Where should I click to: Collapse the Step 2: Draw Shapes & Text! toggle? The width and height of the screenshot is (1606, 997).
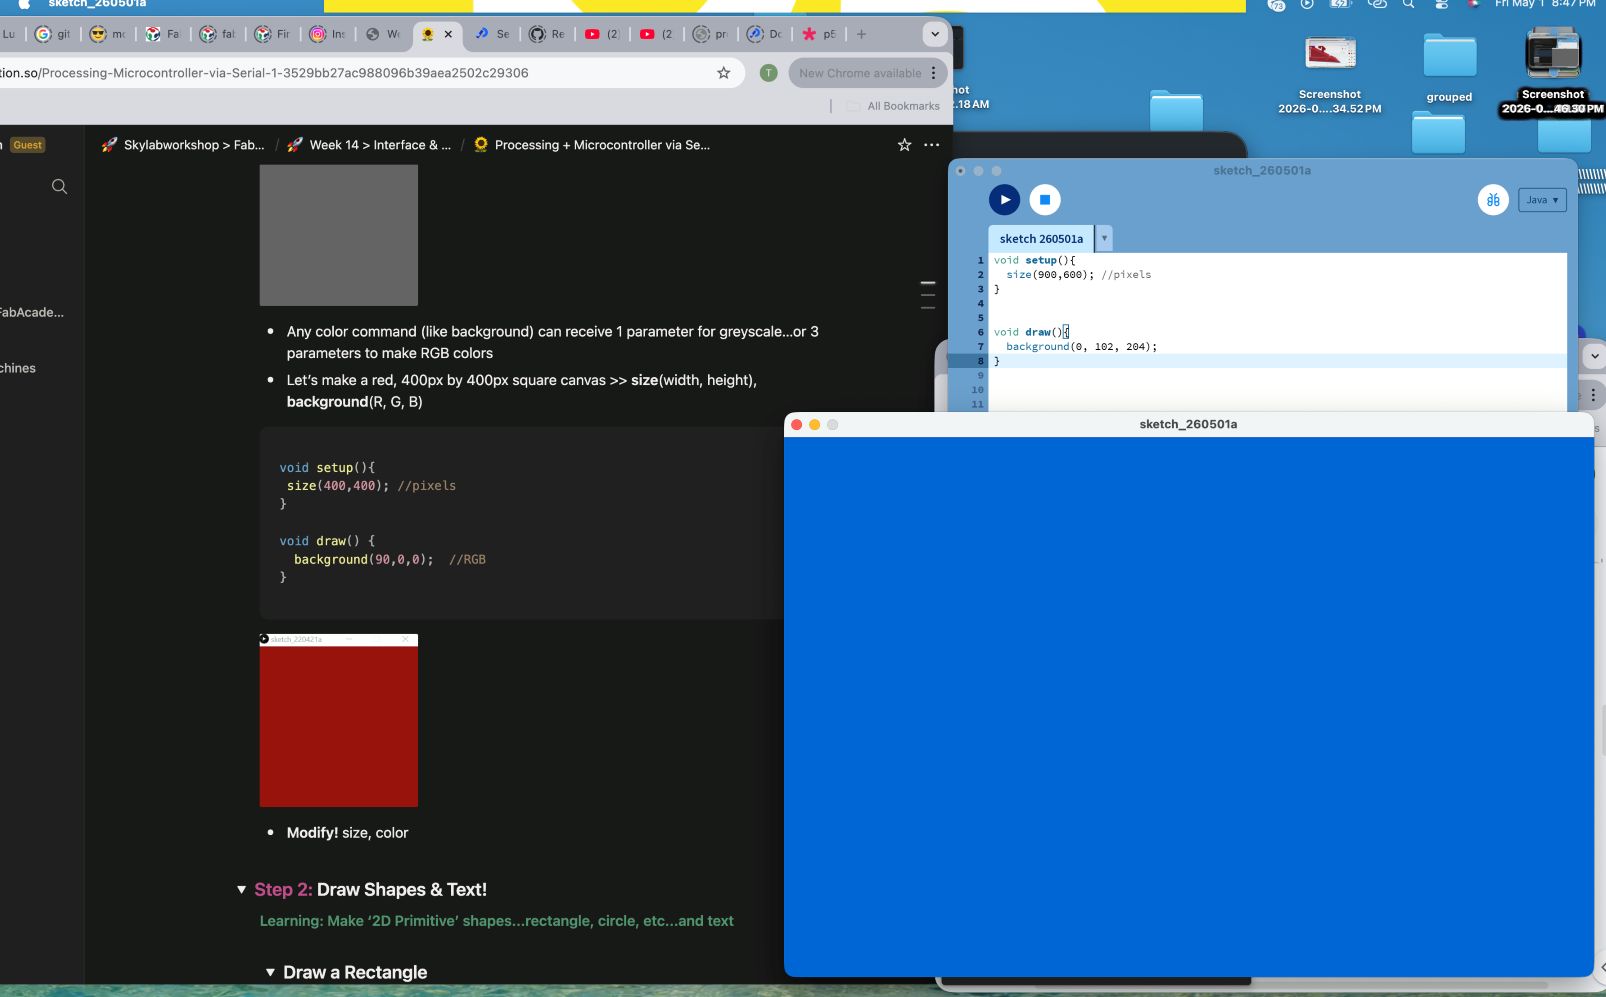(241, 889)
